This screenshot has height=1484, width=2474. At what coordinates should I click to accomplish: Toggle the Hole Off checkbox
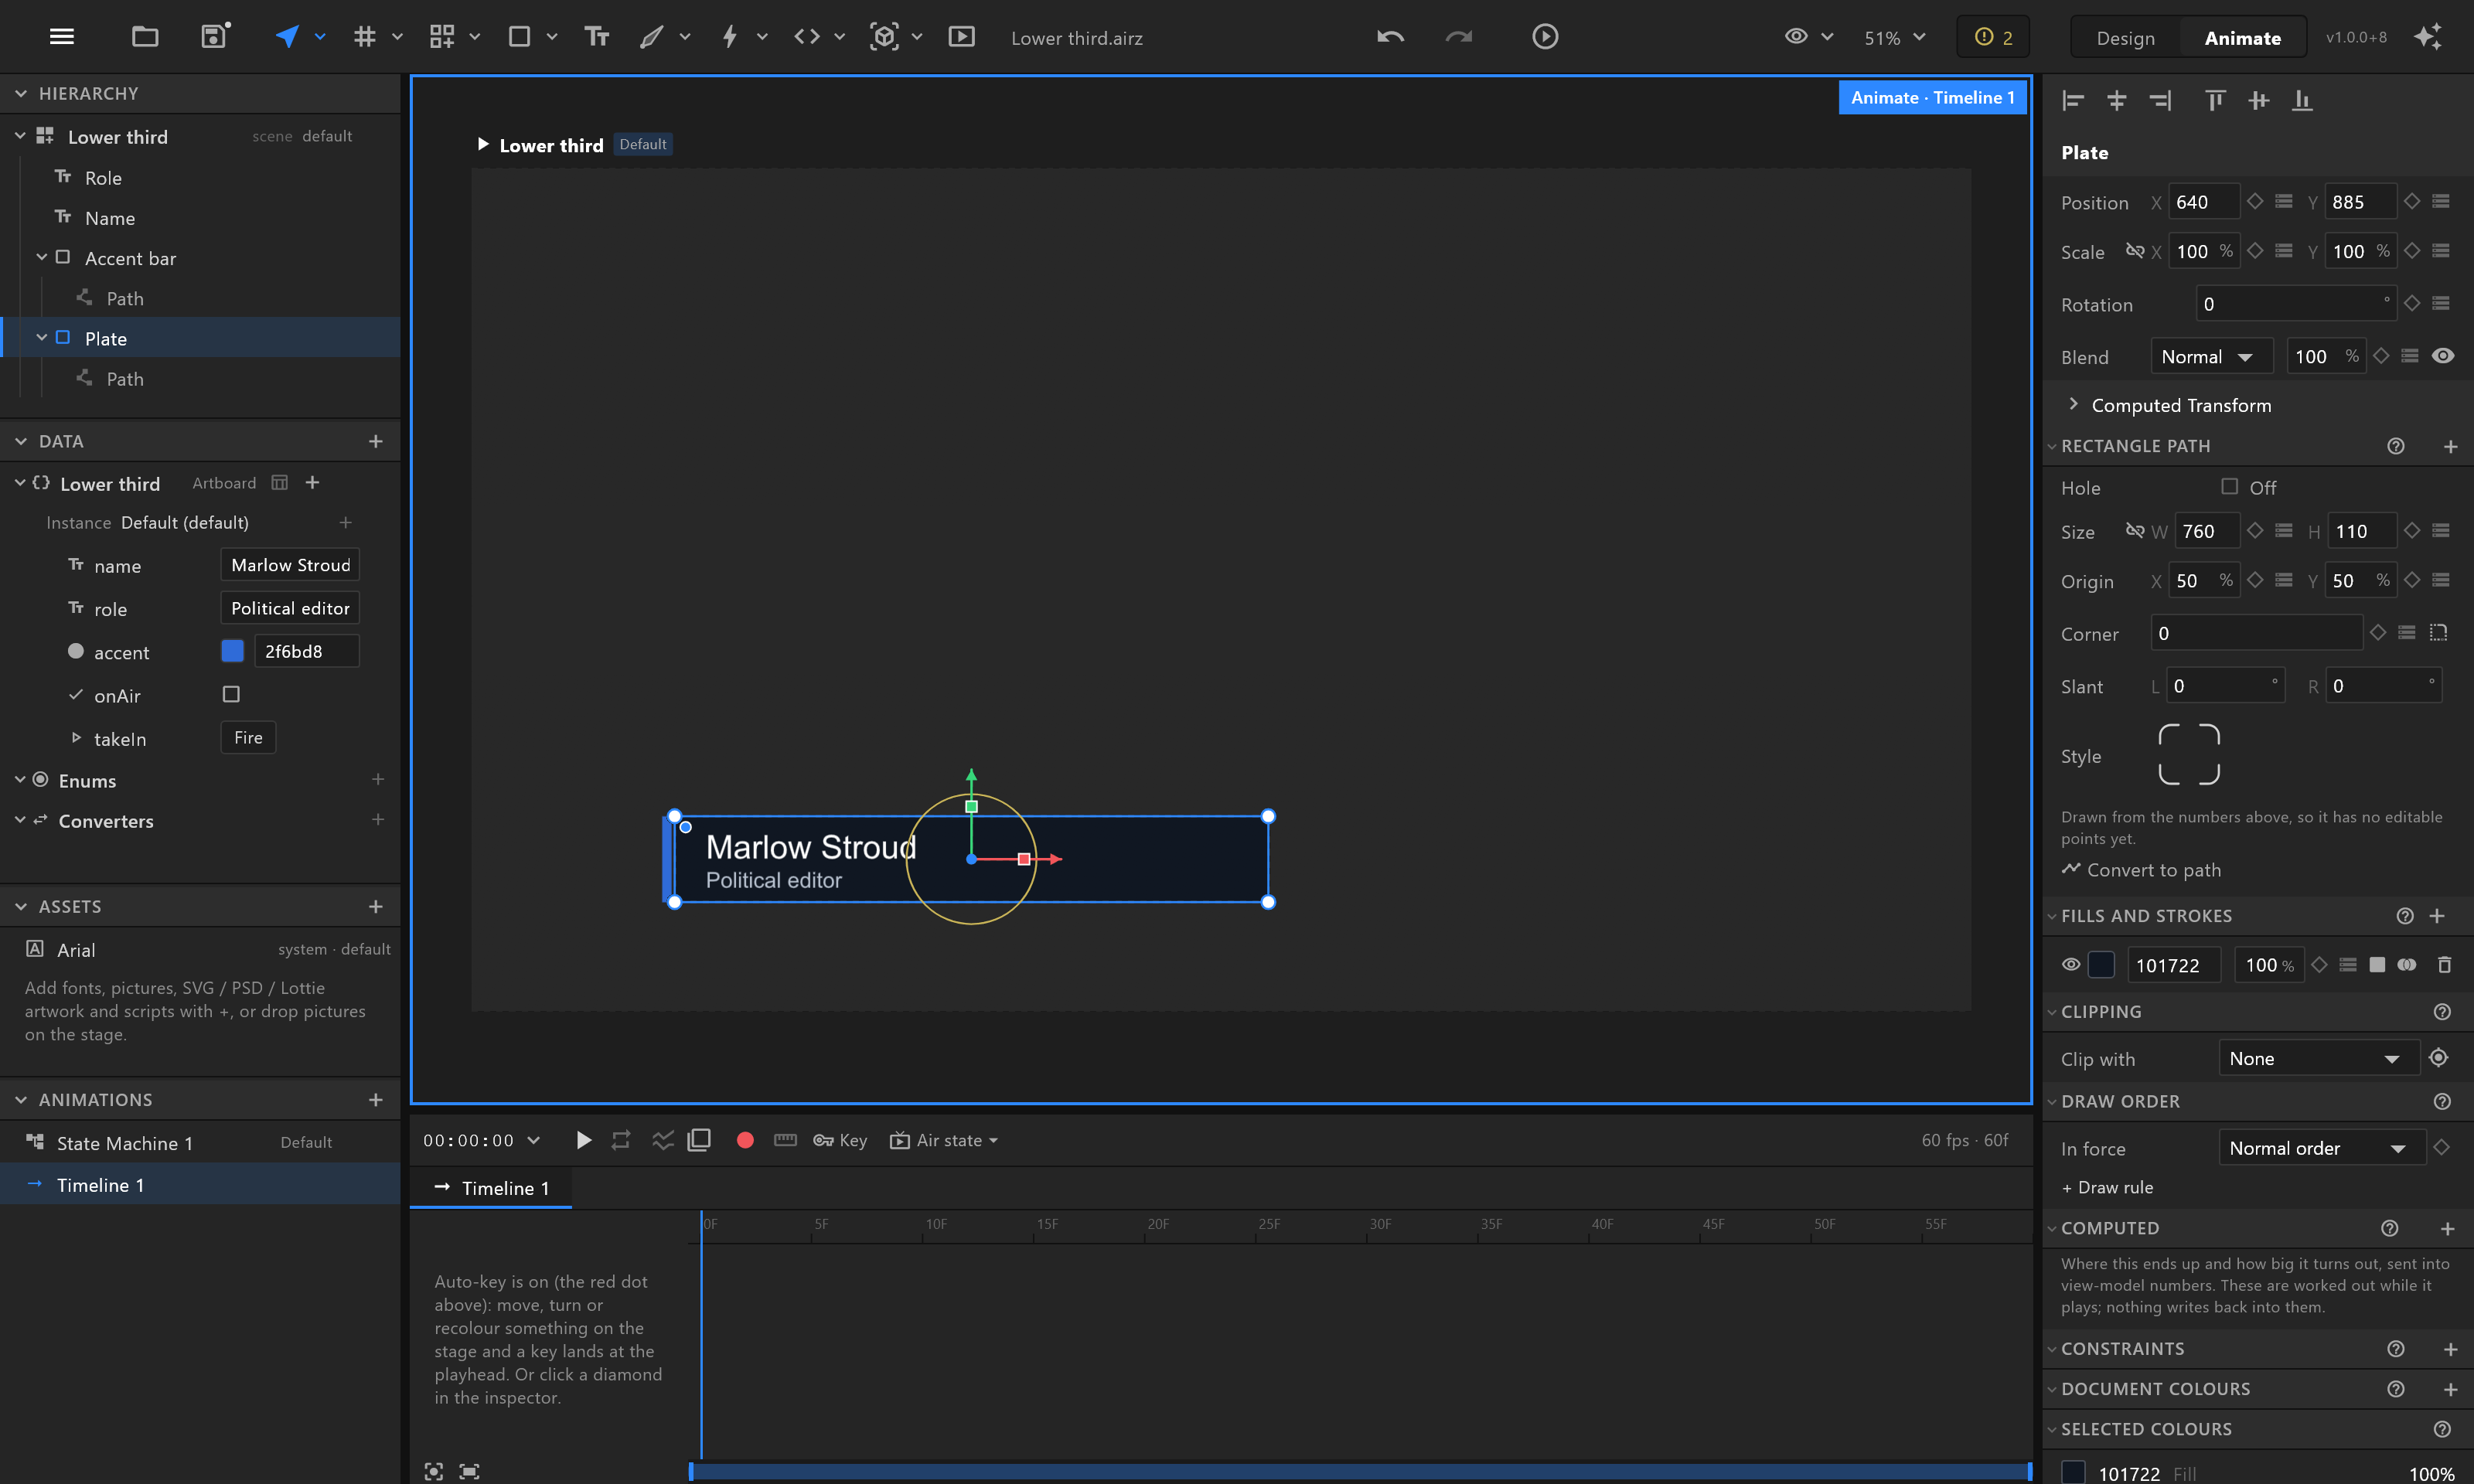pos(2230,486)
